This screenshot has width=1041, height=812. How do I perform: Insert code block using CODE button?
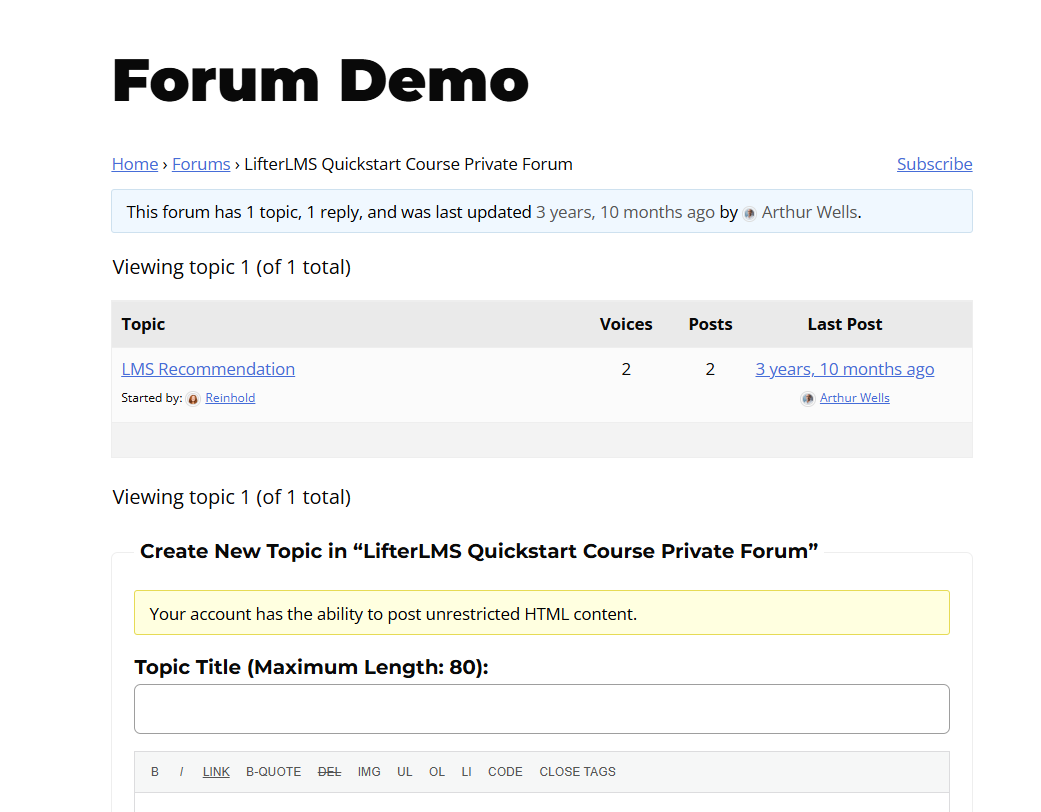(x=505, y=772)
